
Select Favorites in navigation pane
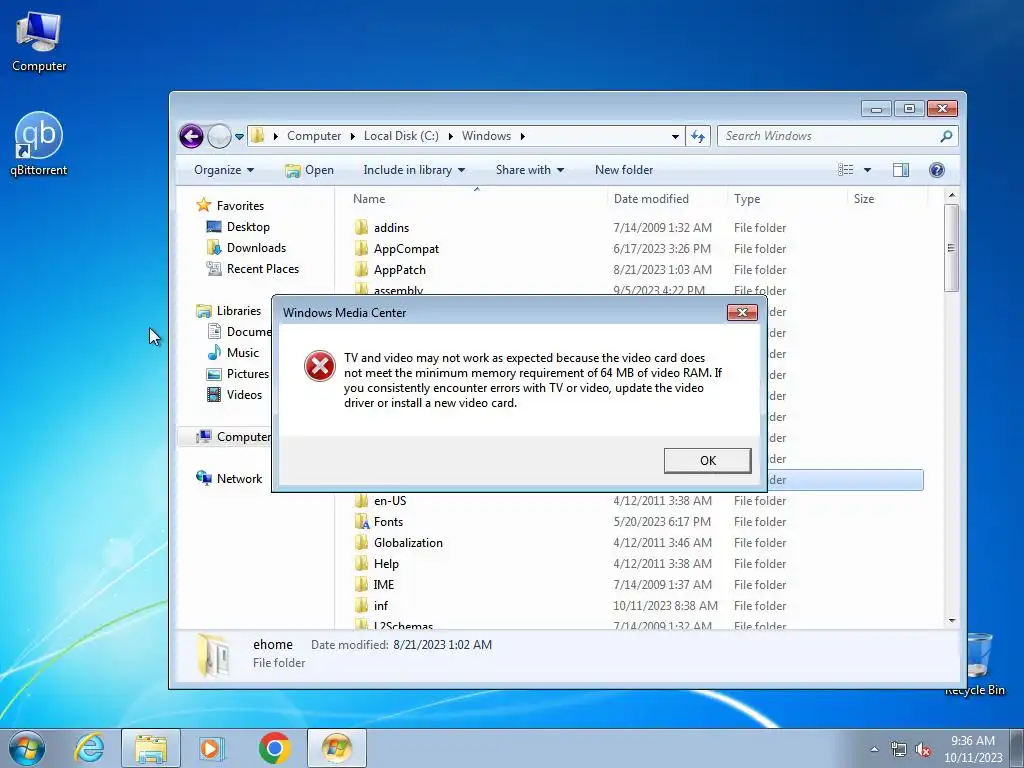pyautogui.click(x=240, y=206)
